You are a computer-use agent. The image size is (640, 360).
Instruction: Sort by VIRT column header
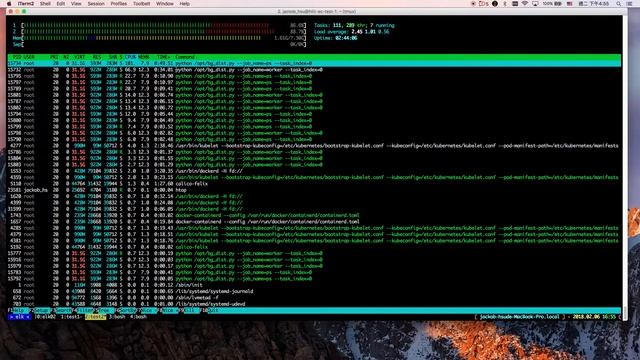(x=80, y=57)
